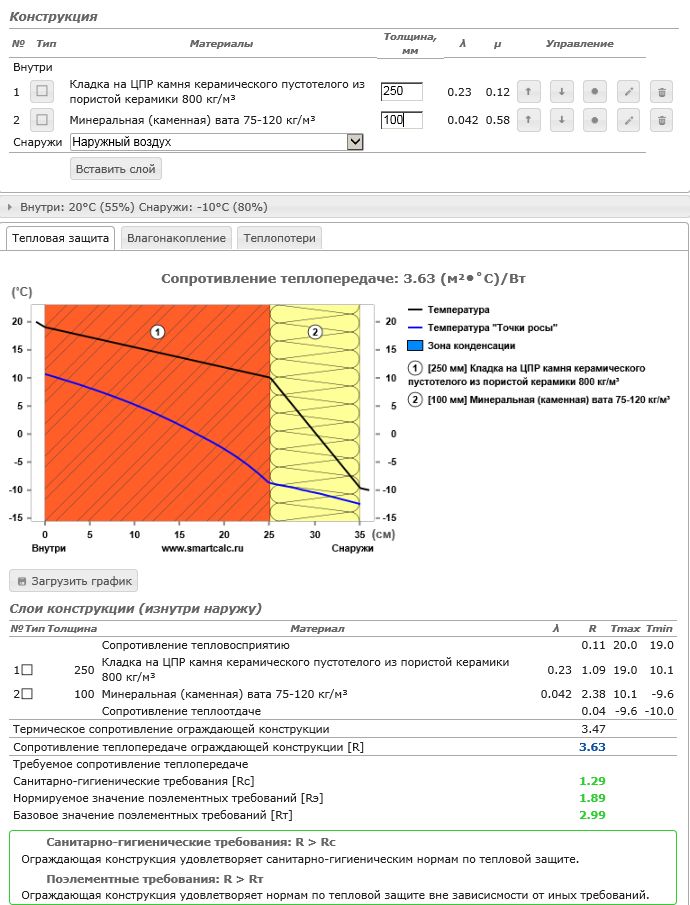Check layer 2 box in Слои конструкции table
The width and height of the screenshot is (690, 905).
pos(27,694)
